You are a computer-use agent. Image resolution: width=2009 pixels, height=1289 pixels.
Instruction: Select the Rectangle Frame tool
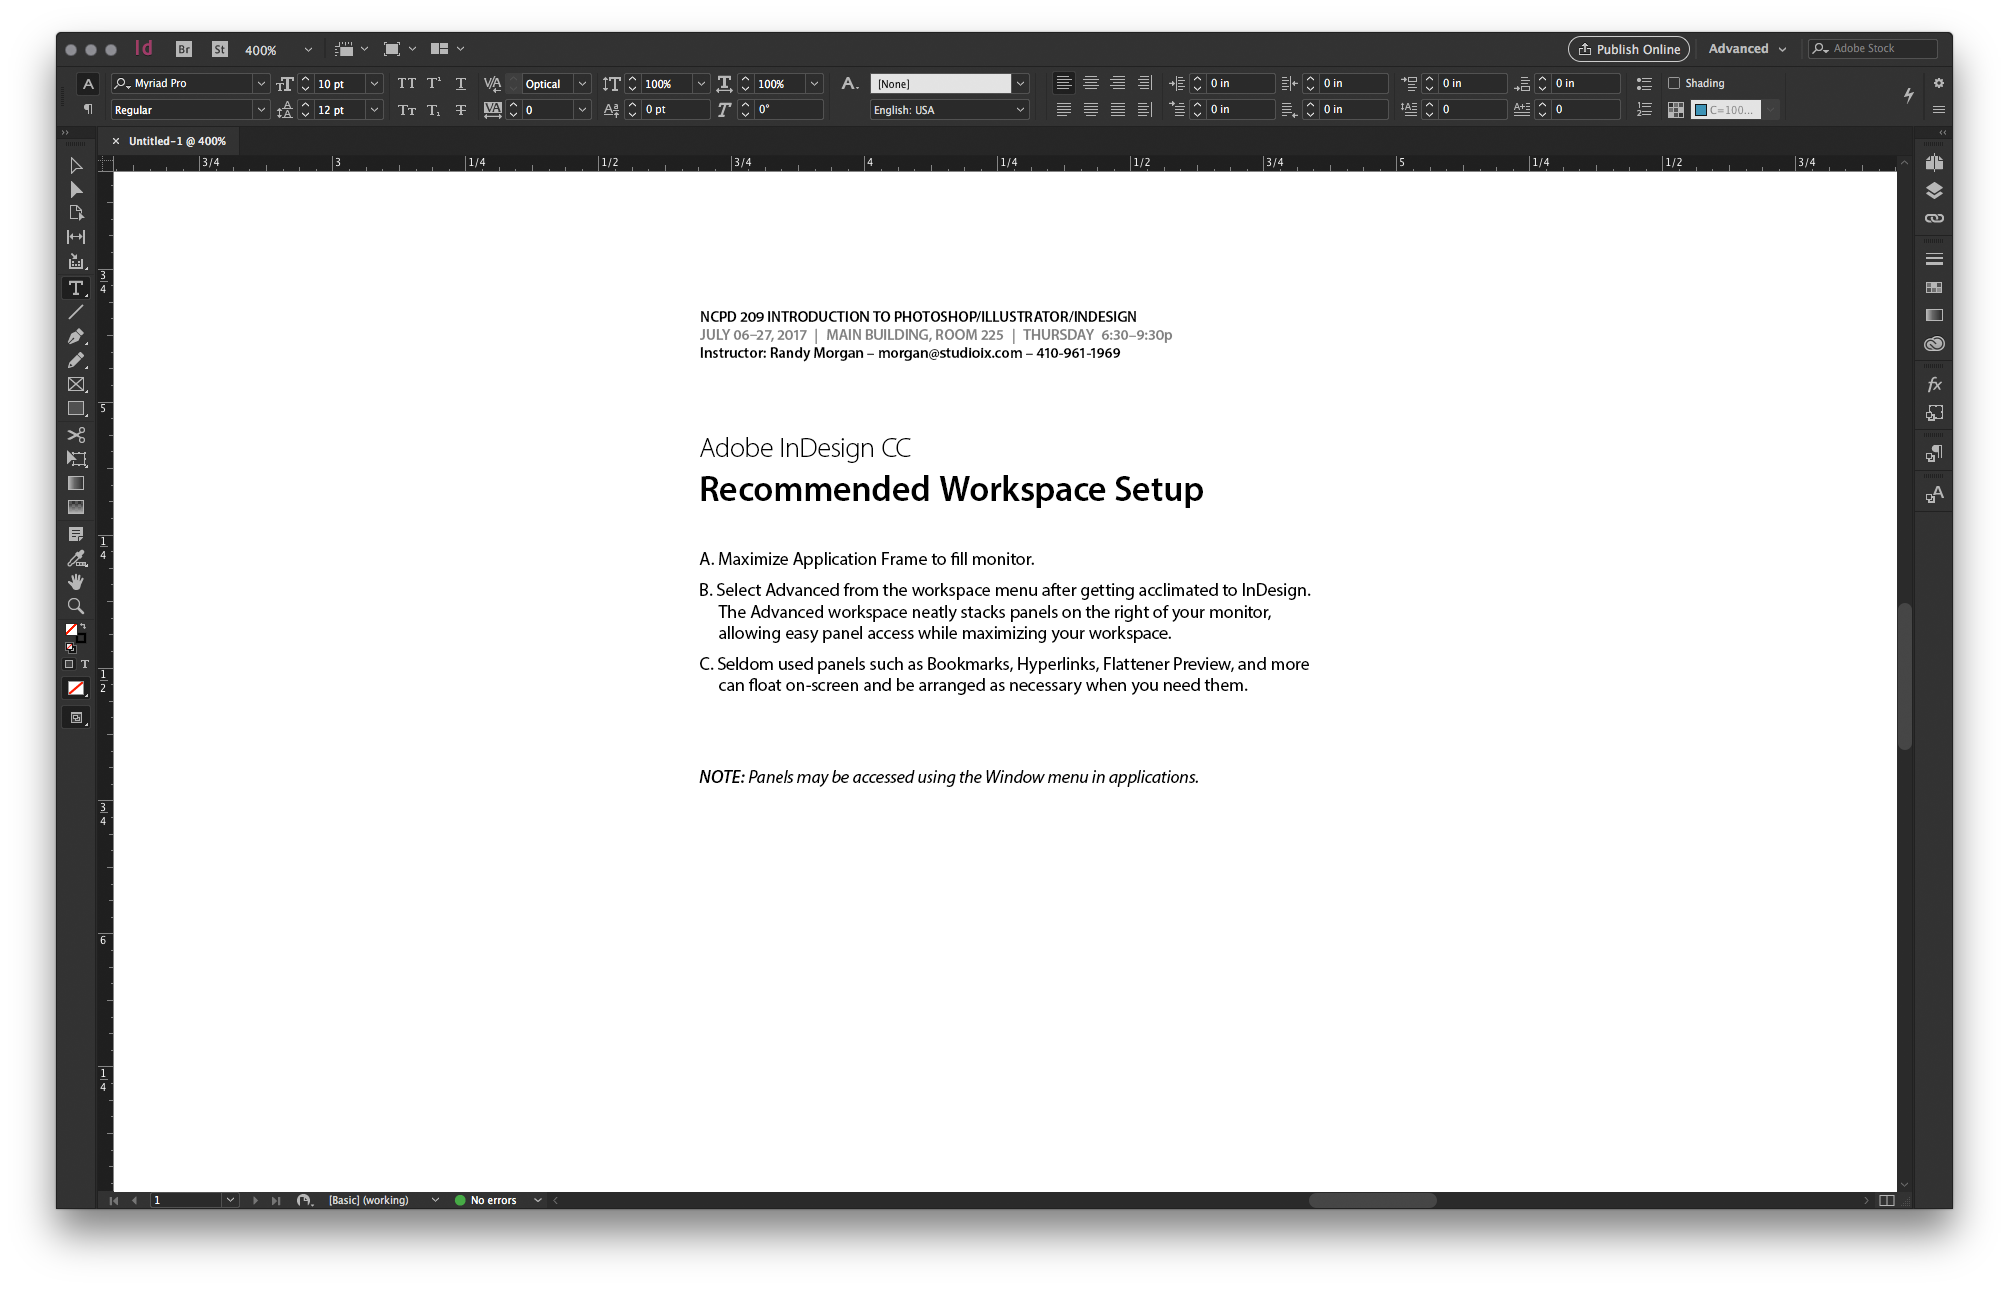[76, 384]
